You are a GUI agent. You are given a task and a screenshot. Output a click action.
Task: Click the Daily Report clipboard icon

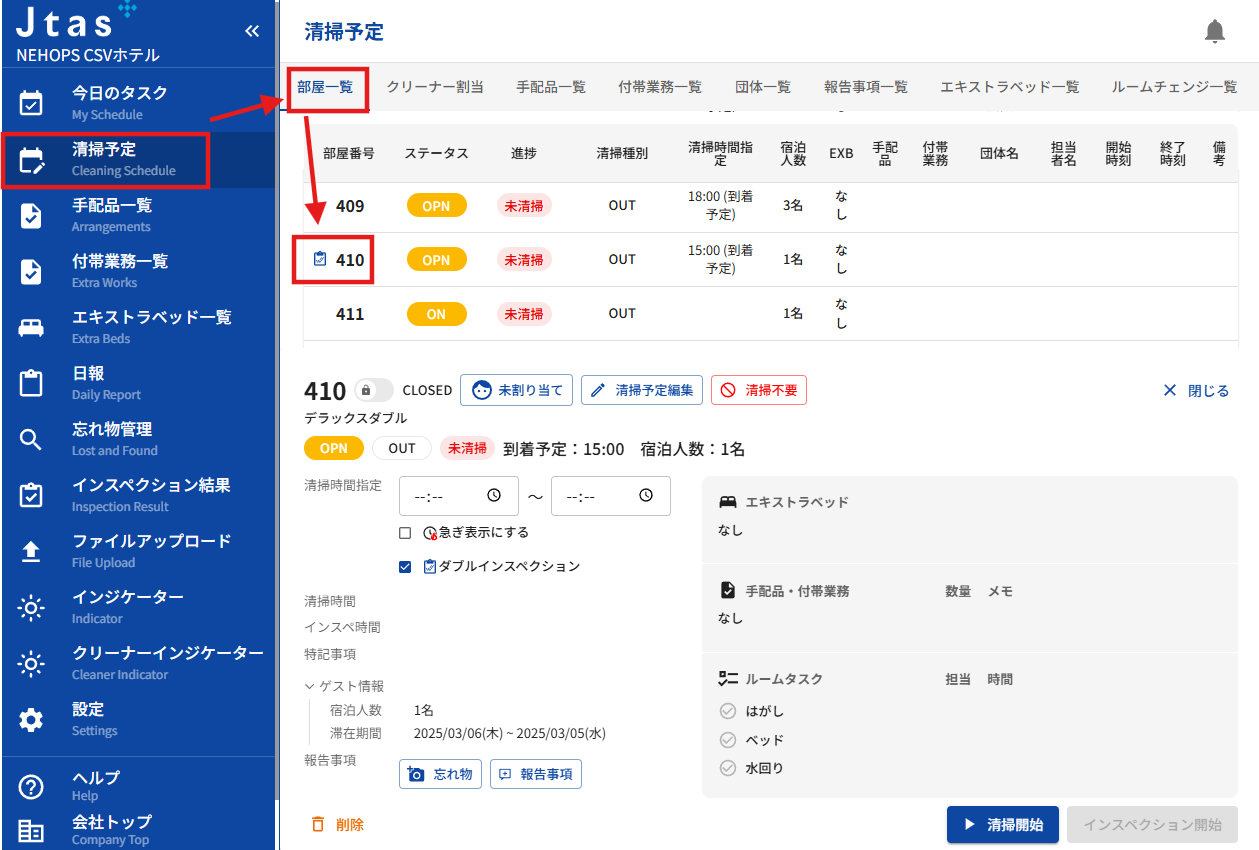click(31, 383)
